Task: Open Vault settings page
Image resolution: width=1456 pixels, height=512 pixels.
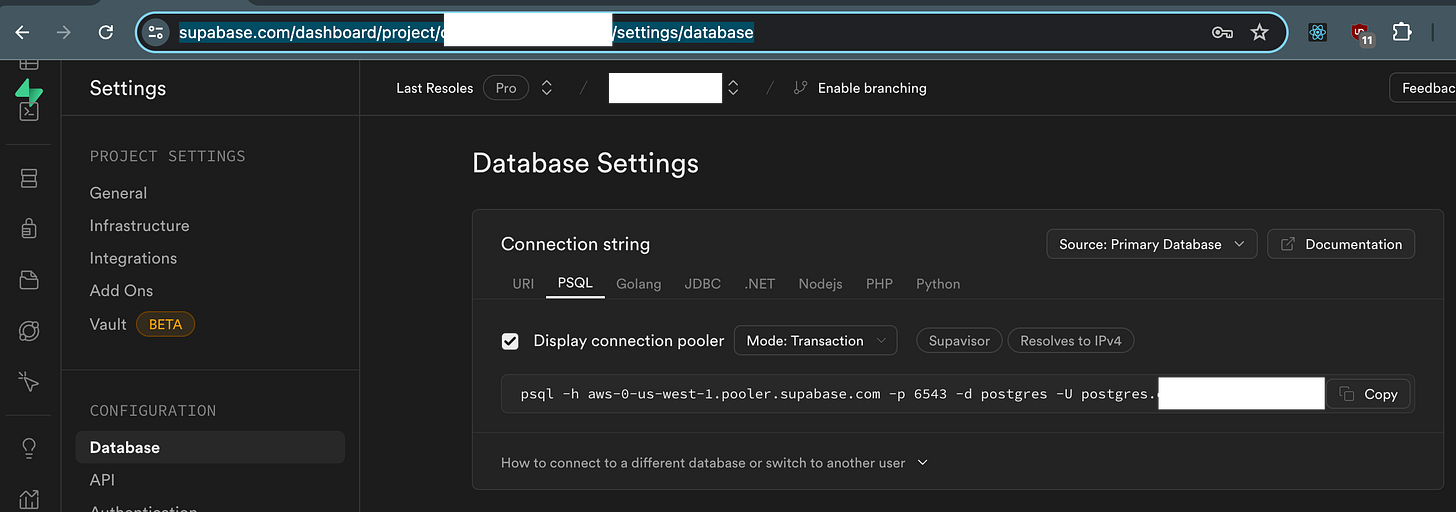Action: point(108,324)
